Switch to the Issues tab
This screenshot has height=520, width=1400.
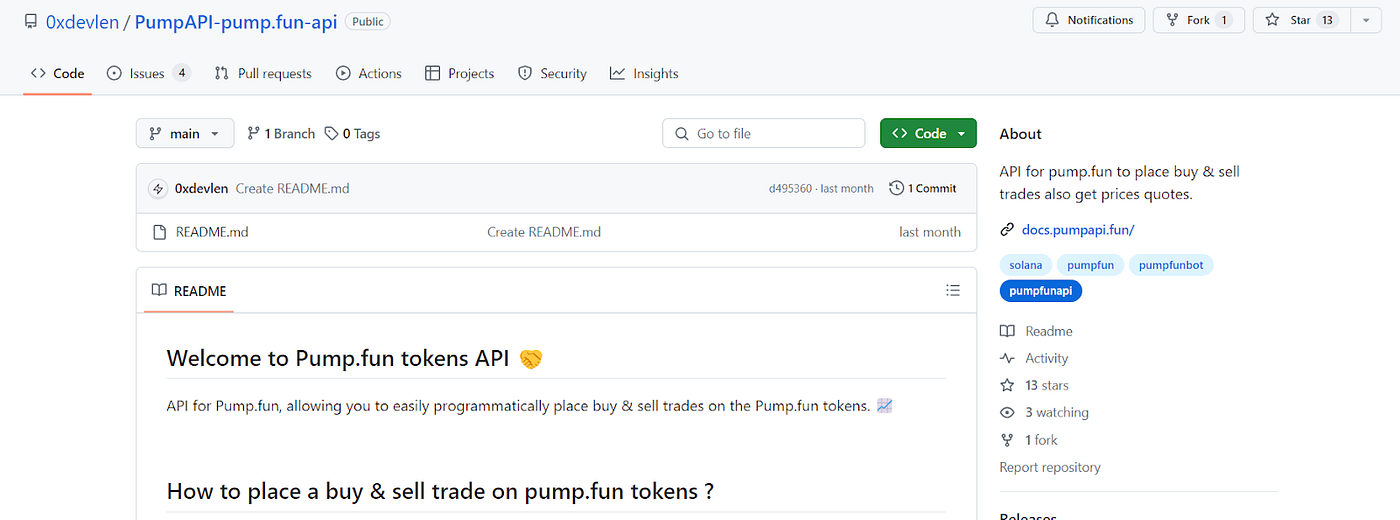click(148, 73)
